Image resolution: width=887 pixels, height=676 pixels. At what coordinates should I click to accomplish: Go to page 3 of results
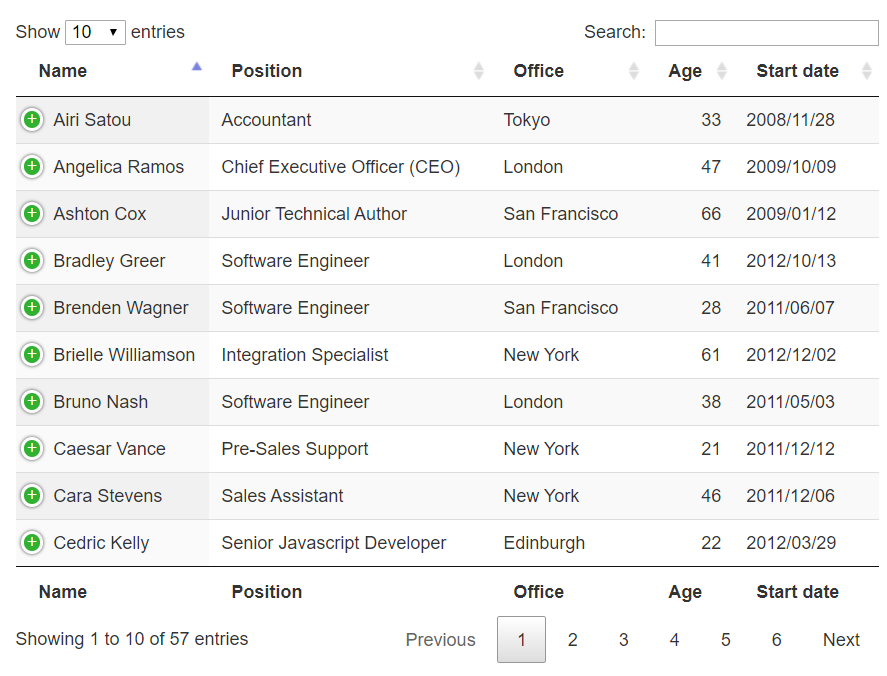623,640
